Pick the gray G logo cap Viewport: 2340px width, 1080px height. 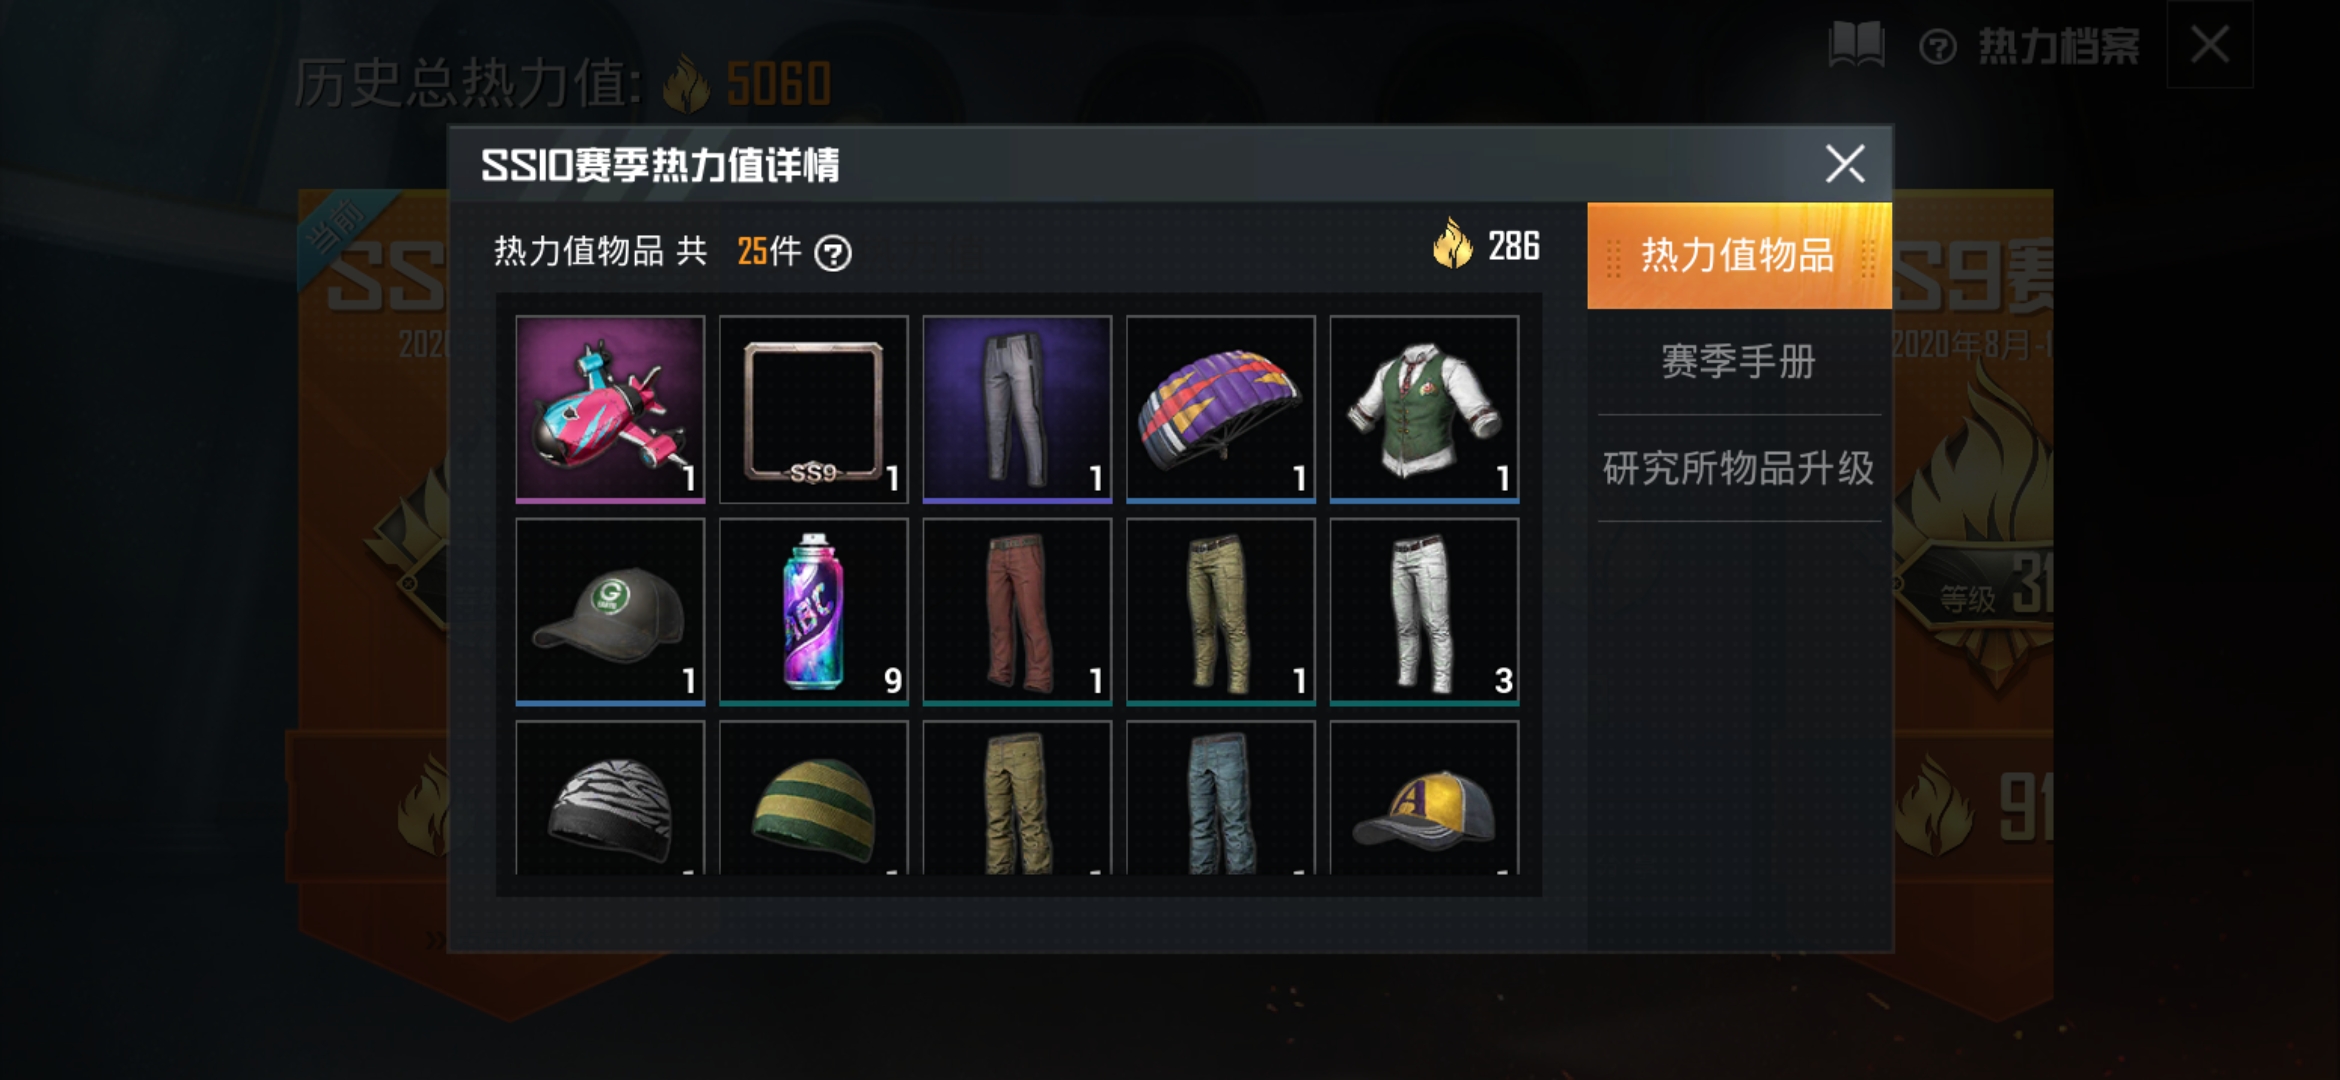pos(610,612)
